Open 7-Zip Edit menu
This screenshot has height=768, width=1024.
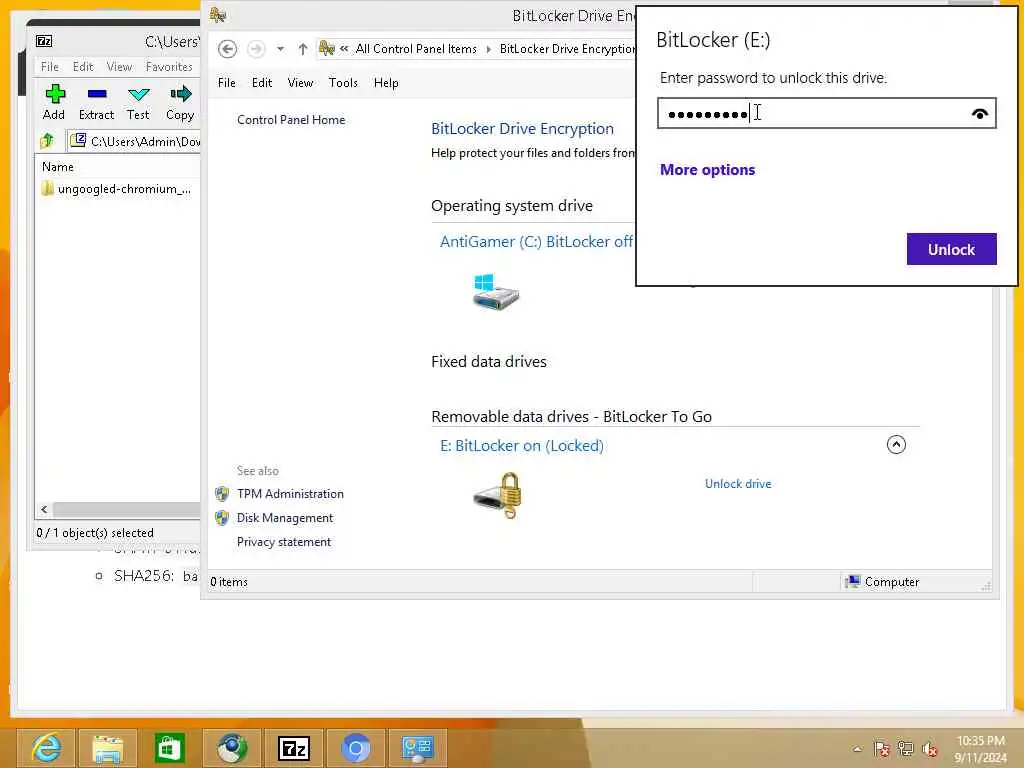83,67
